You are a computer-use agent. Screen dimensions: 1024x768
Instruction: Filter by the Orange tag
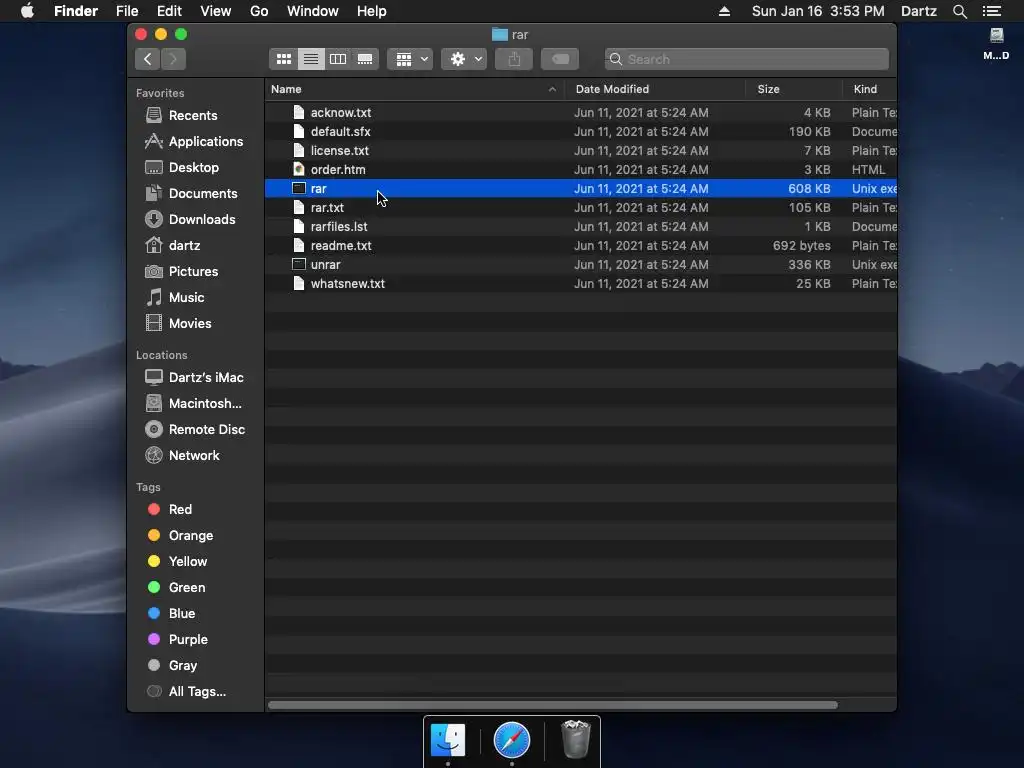[x=191, y=536]
